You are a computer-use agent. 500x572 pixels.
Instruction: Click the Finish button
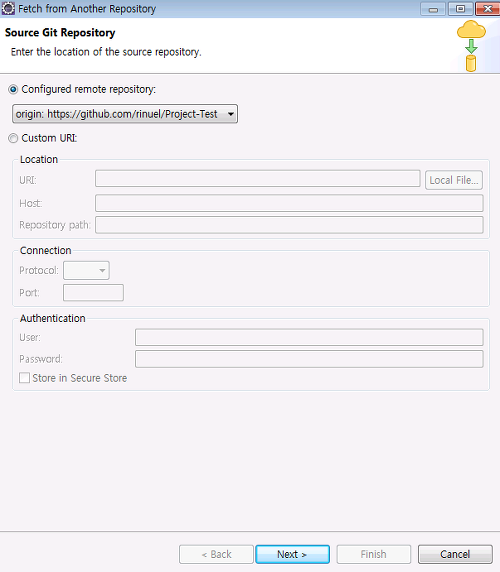[374, 554]
